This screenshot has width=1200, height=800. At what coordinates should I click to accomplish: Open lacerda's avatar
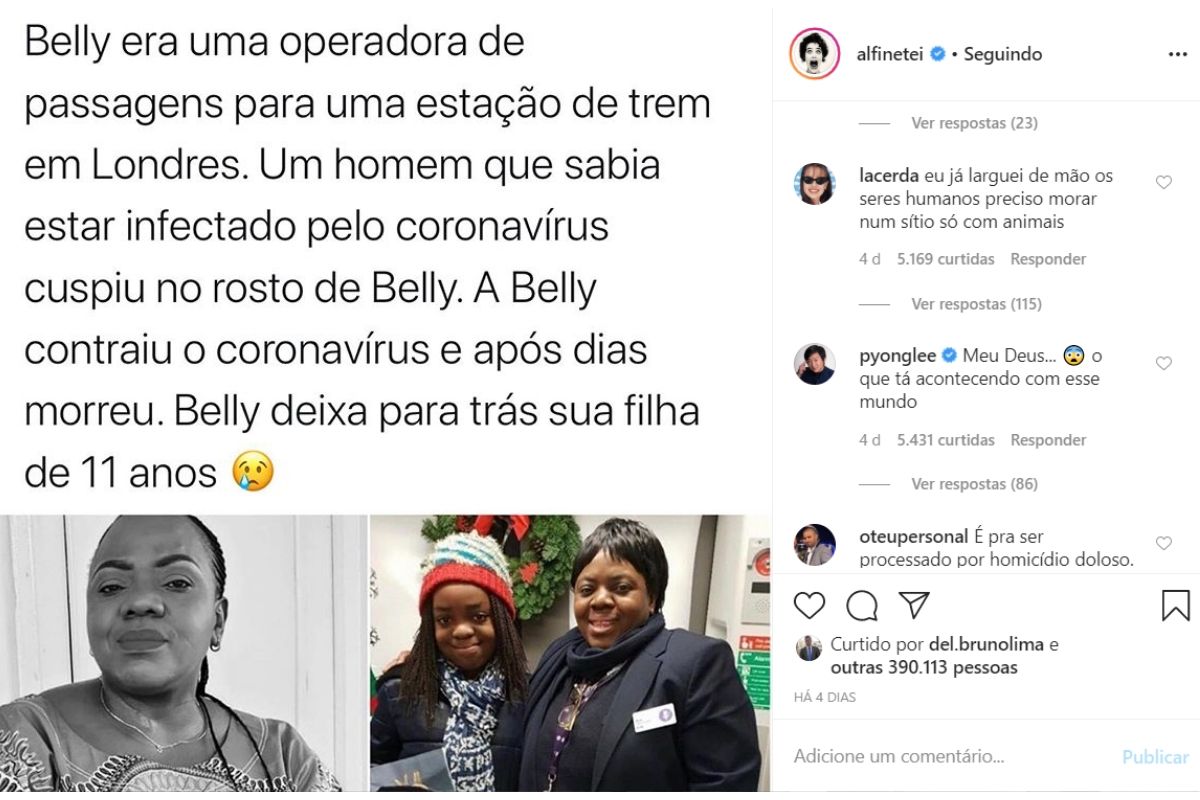[x=815, y=184]
